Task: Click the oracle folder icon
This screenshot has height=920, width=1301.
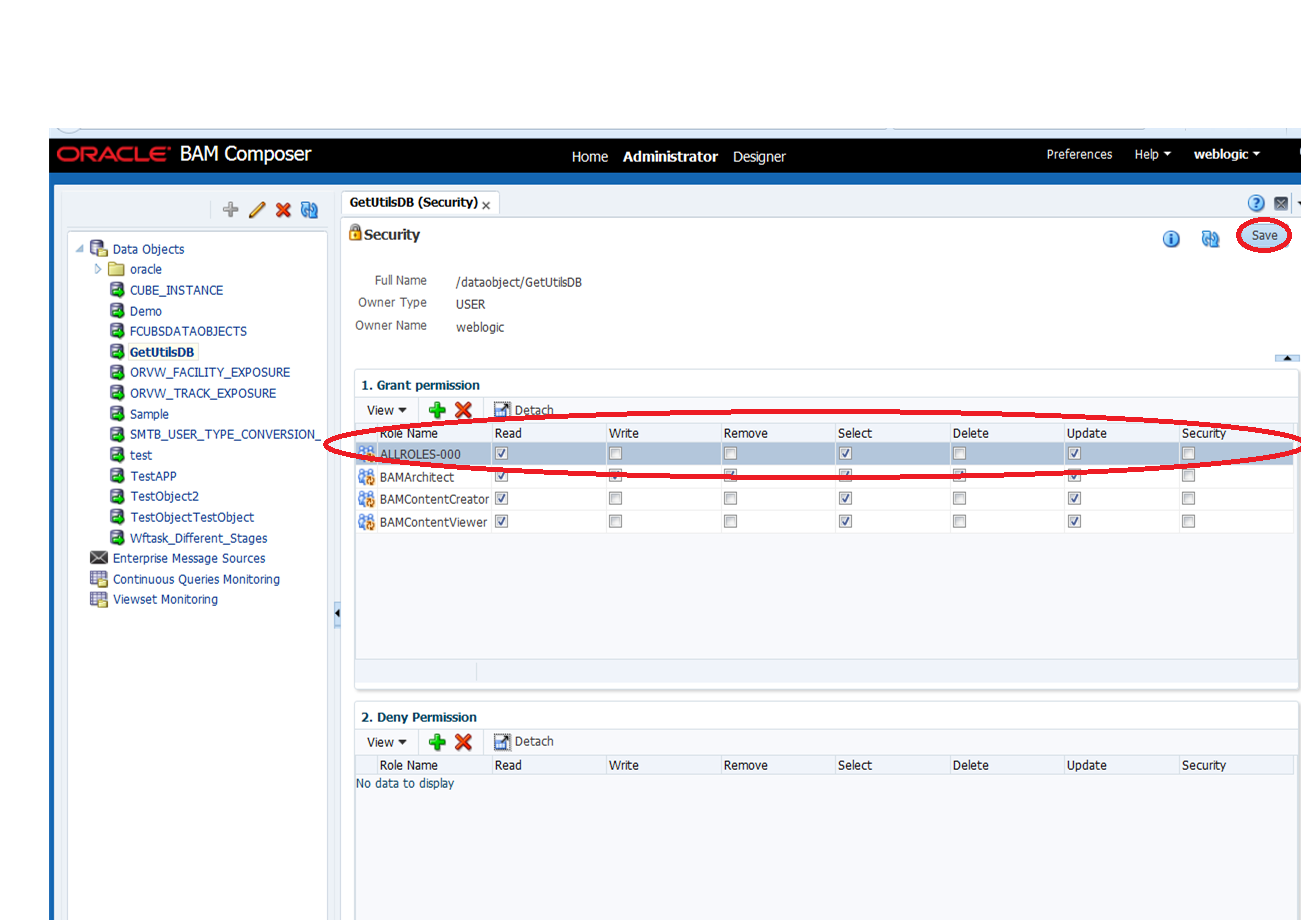Action: [116, 269]
